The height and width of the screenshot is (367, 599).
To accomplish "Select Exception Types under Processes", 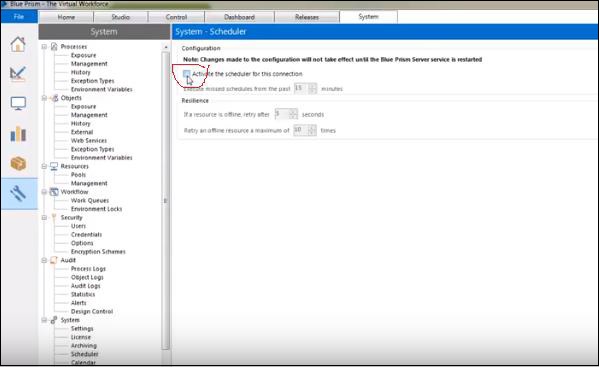I will click(x=92, y=81).
